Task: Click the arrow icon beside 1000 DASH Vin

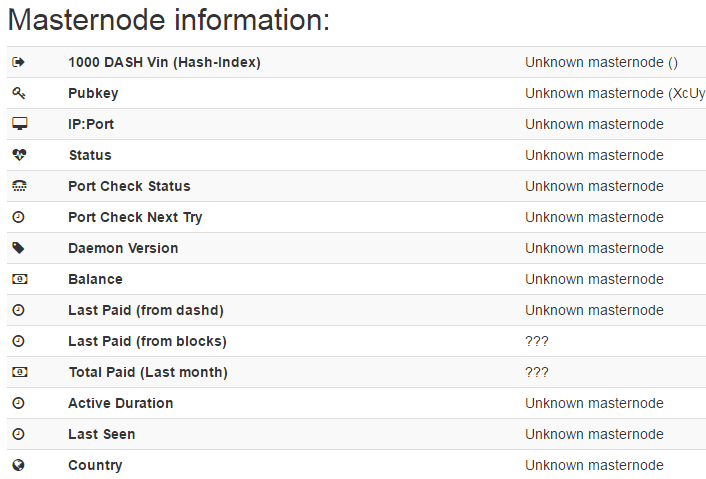Action: (x=18, y=62)
